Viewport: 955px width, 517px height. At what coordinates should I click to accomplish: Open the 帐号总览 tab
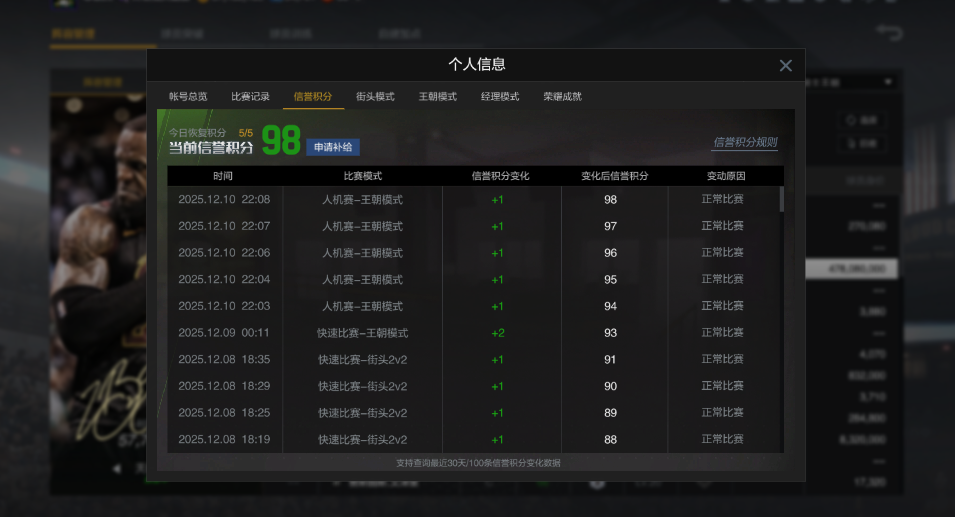188,96
